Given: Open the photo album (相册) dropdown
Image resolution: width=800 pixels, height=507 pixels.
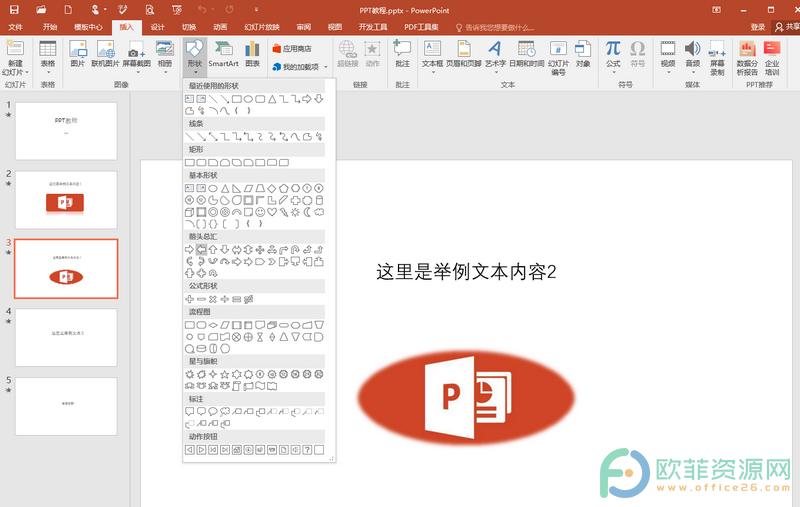Looking at the screenshot, I should point(165,57).
